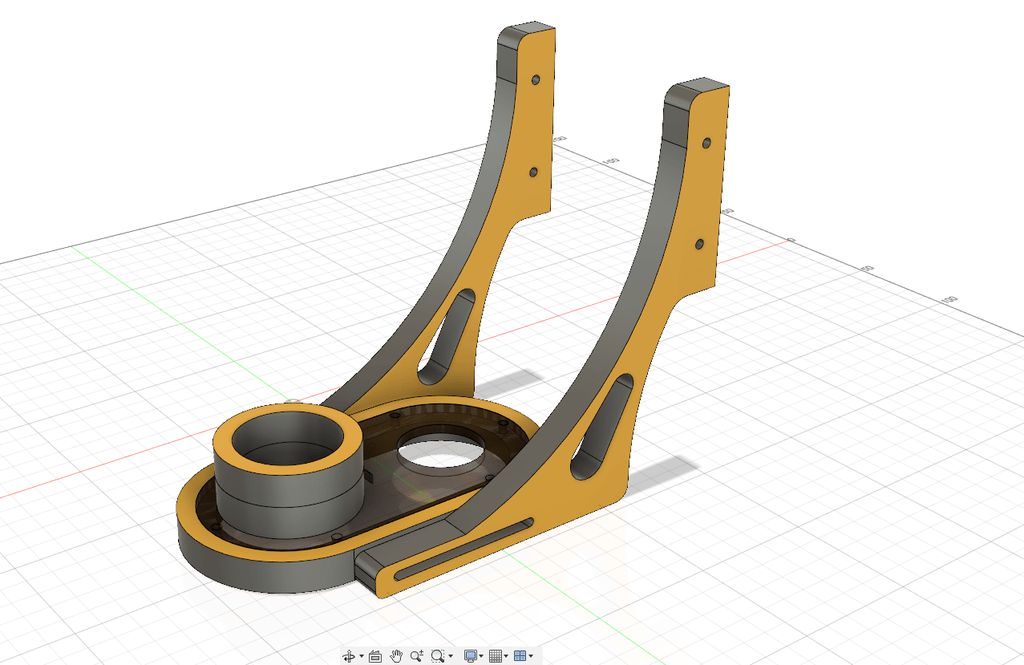Click the upper screw hole on the right bracket arm
1024x665 pixels.
(x=707, y=142)
